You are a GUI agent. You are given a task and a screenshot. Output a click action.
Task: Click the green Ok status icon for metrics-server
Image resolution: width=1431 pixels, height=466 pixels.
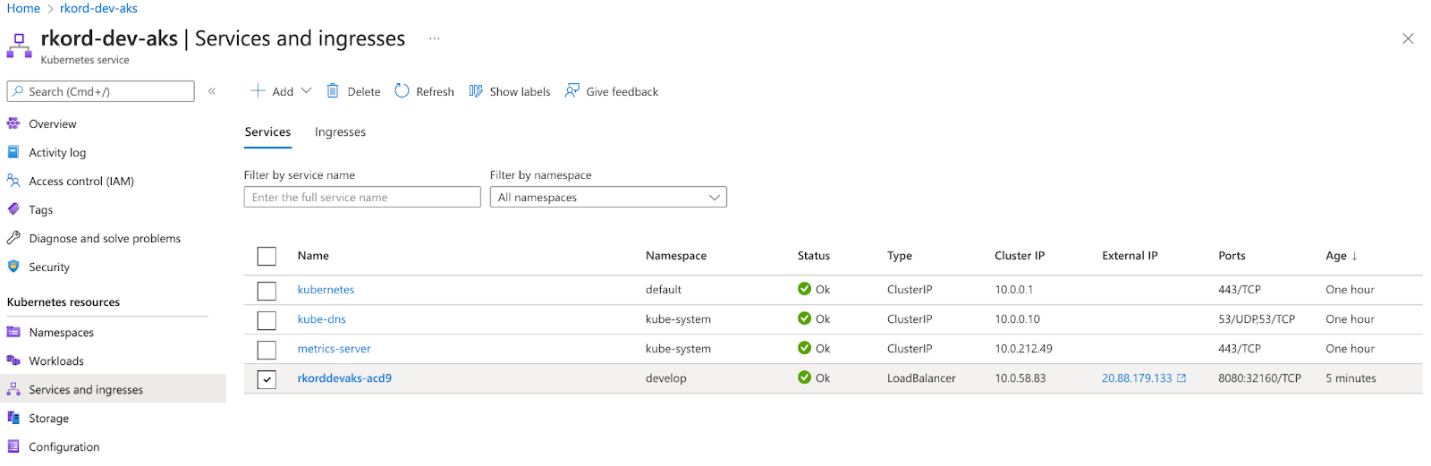pos(804,349)
